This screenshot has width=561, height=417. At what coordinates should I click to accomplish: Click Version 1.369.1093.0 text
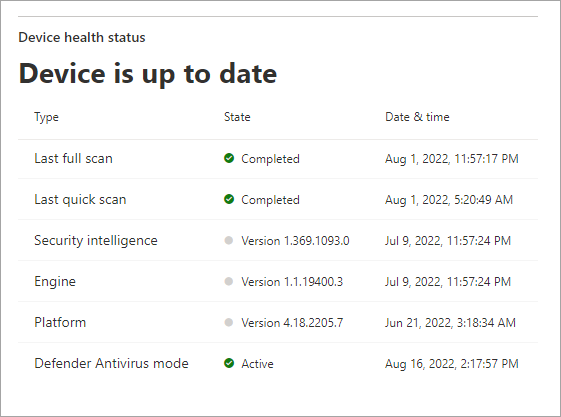[296, 241]
